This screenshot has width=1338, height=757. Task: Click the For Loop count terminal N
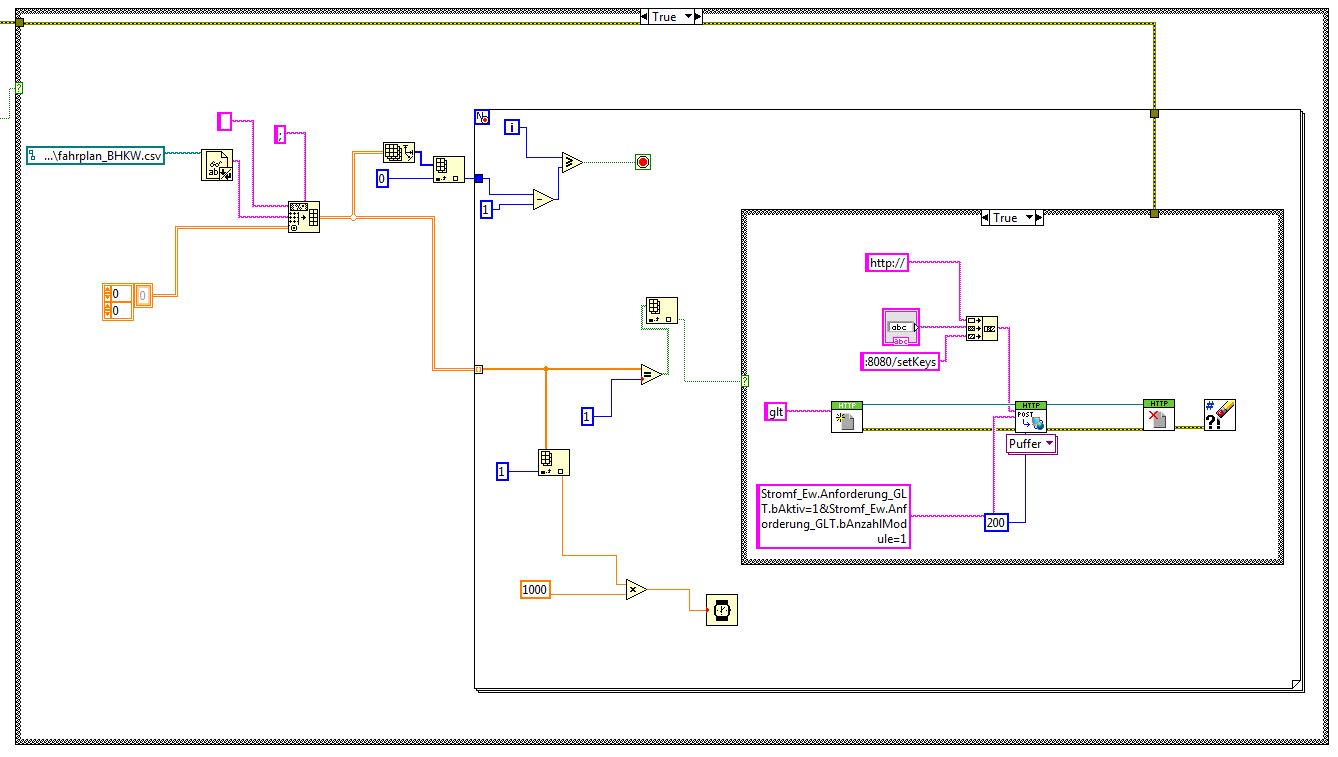click(x=484, y=117)
